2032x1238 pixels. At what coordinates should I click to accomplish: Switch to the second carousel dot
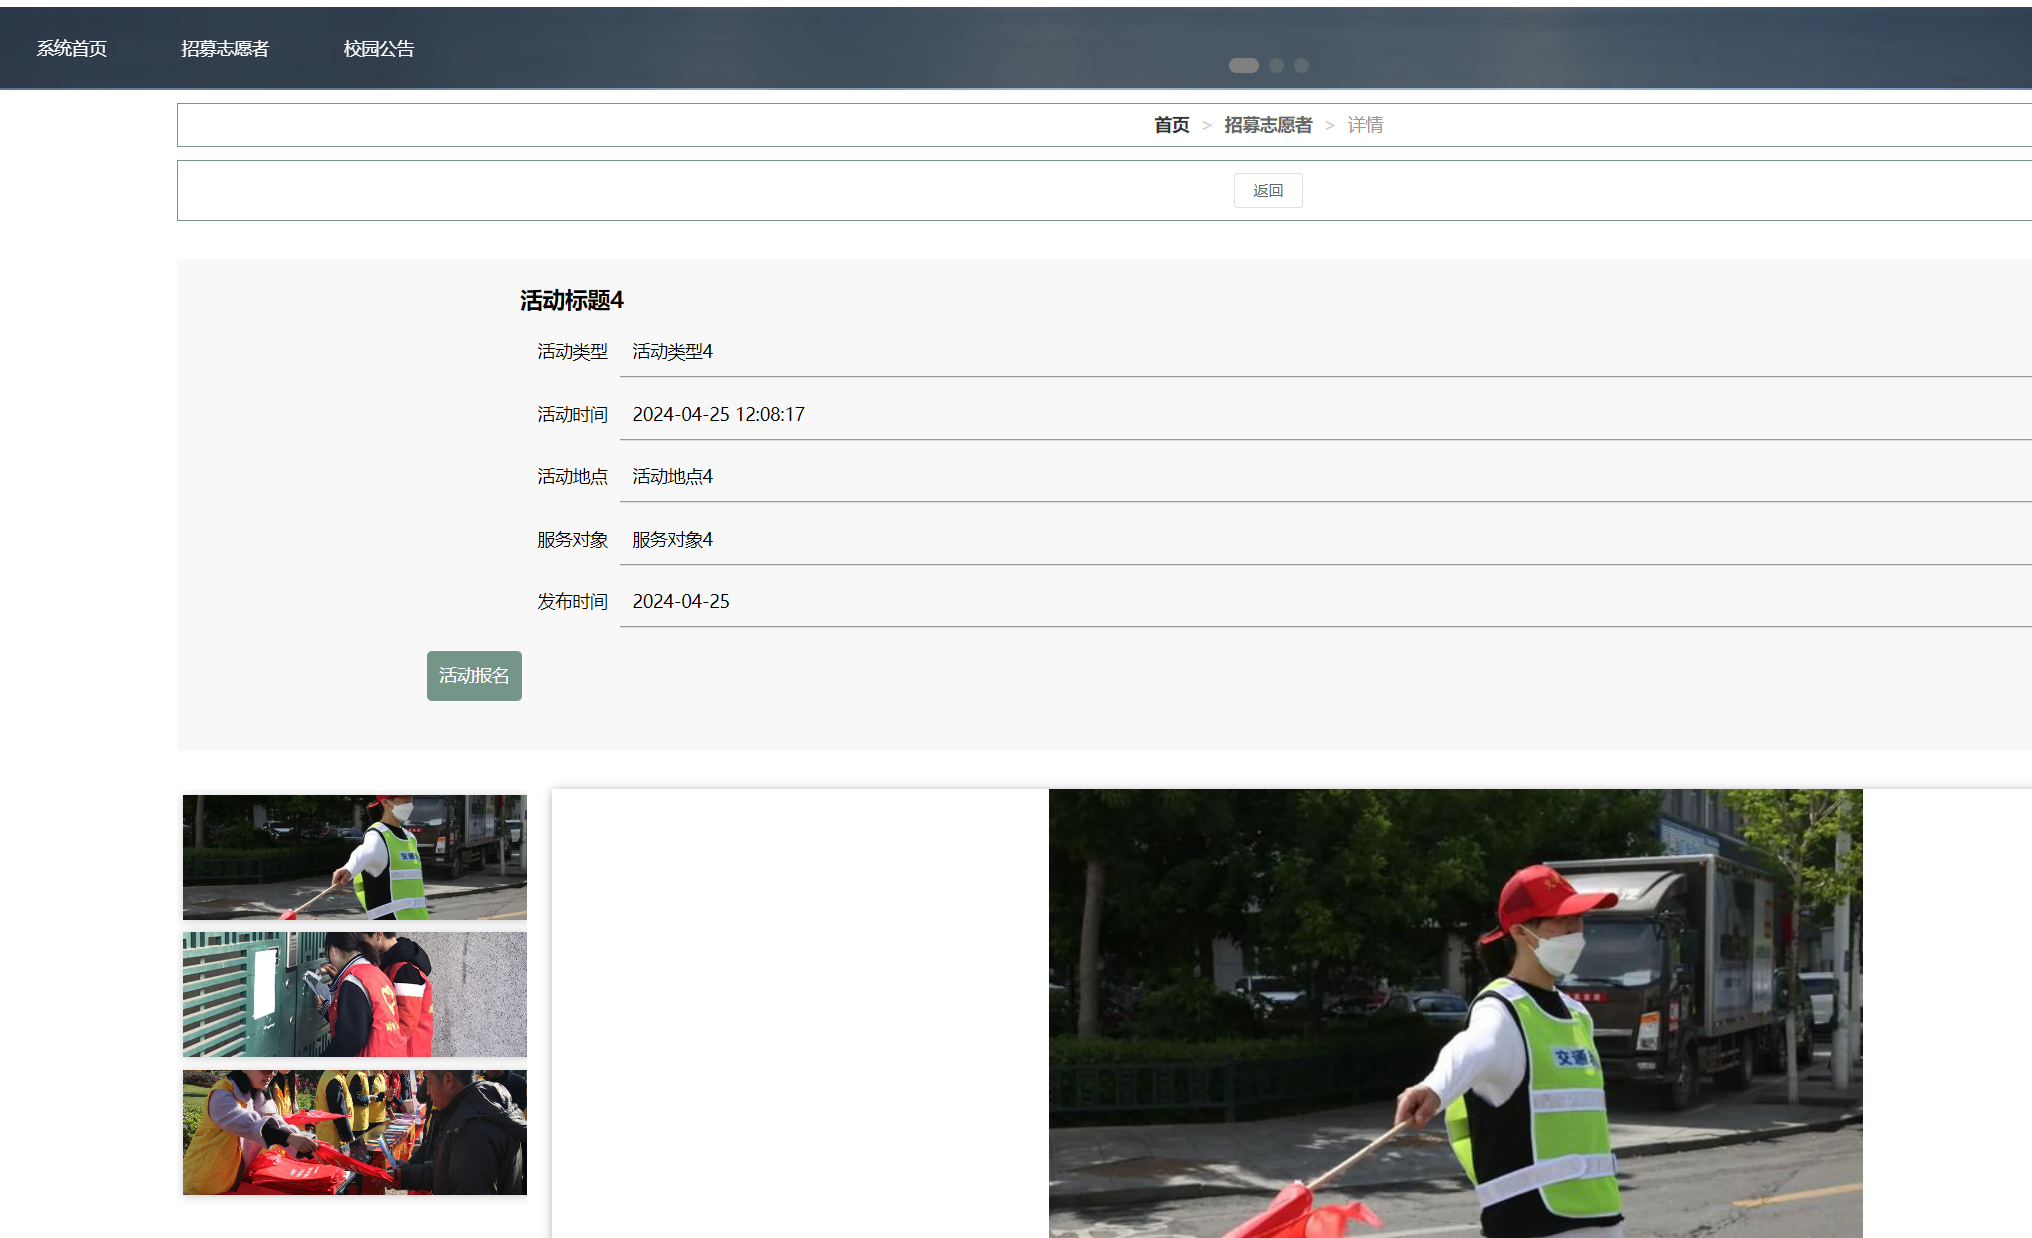click(x=1276, y=66)
